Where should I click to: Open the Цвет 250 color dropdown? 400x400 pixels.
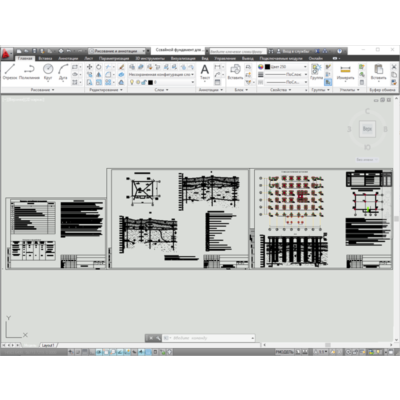point(285,67)
